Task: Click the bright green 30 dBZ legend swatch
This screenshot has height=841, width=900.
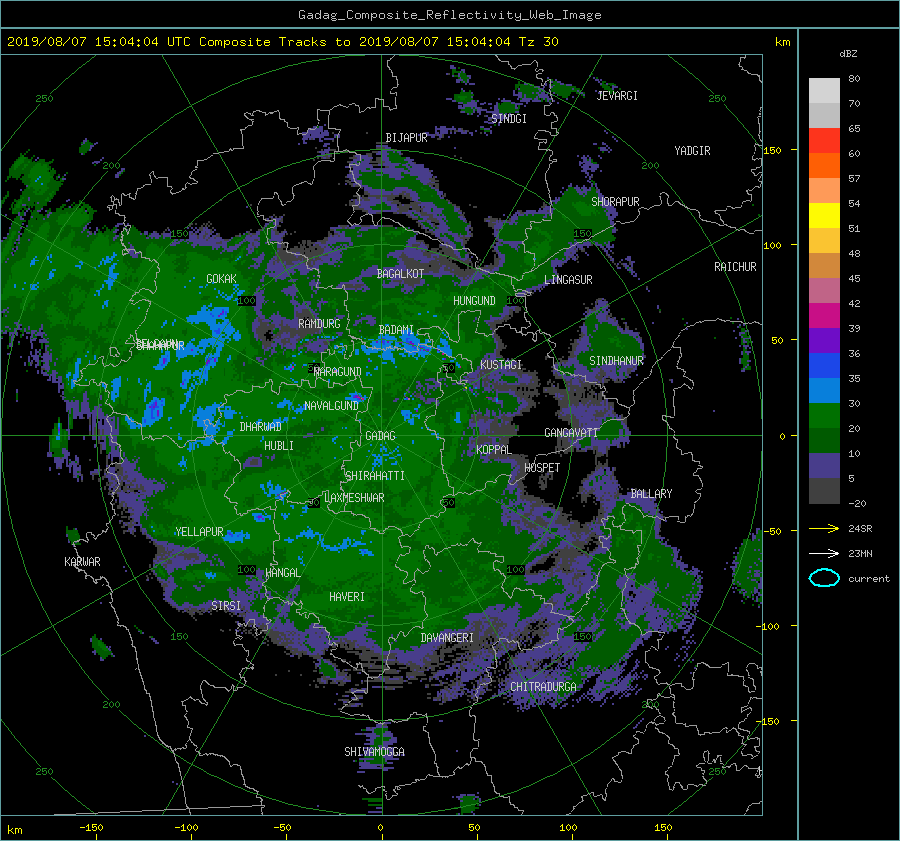Action: pyautogui.click(x=824, y=416)
